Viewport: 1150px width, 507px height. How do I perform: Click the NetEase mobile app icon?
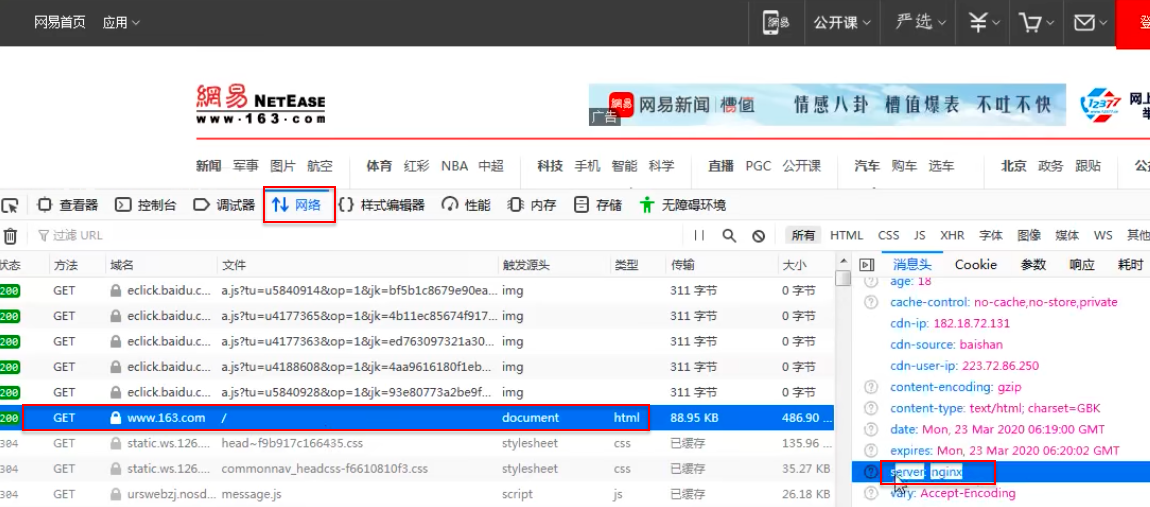pyautogui.click(x=778, y=23)
